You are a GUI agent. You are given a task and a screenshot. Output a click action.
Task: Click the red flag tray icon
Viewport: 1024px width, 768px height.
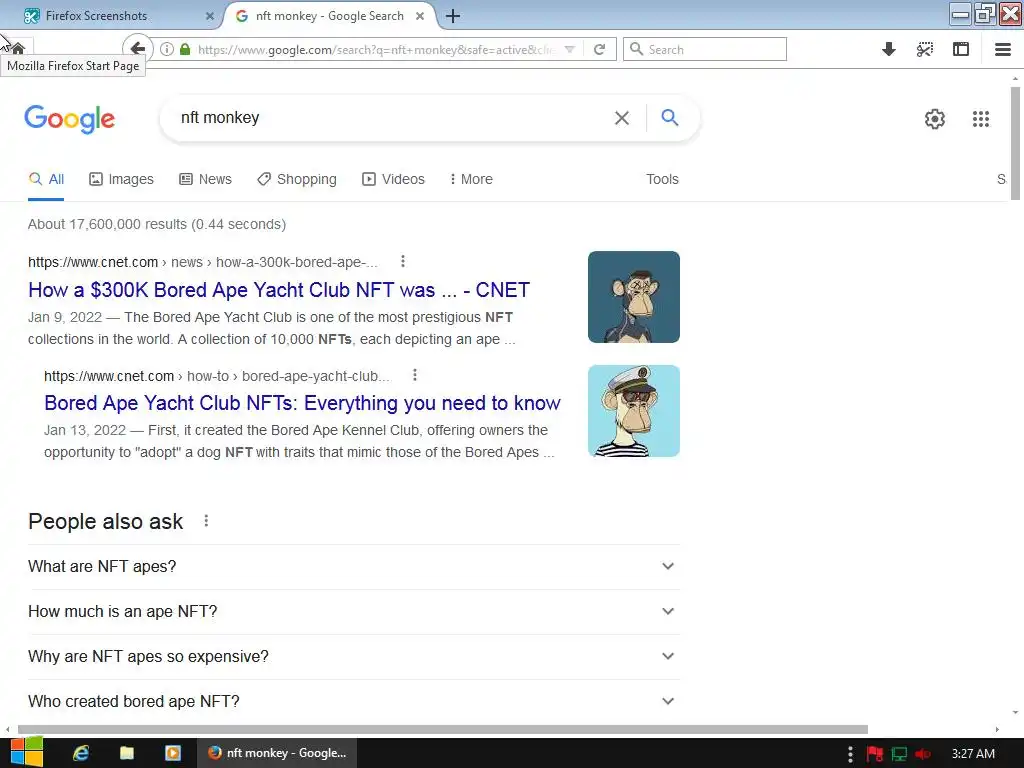tap(874, 754)
